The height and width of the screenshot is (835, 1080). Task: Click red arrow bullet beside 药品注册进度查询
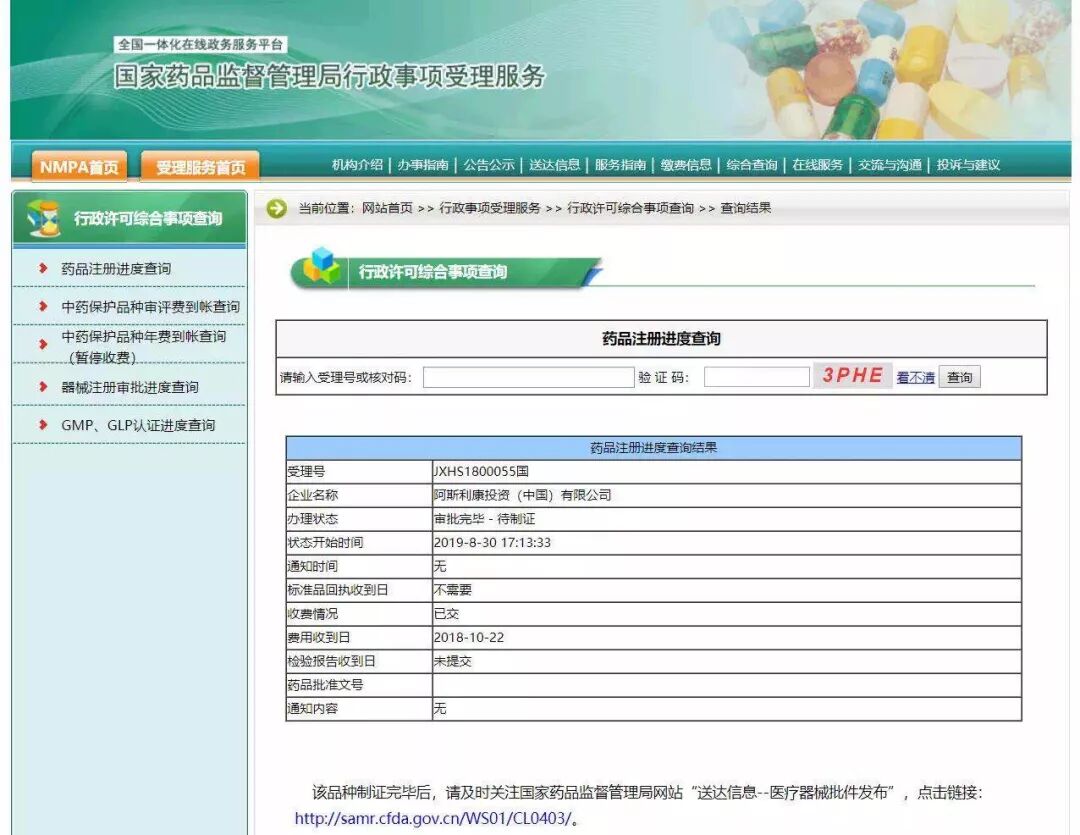[x=43, y=268]
